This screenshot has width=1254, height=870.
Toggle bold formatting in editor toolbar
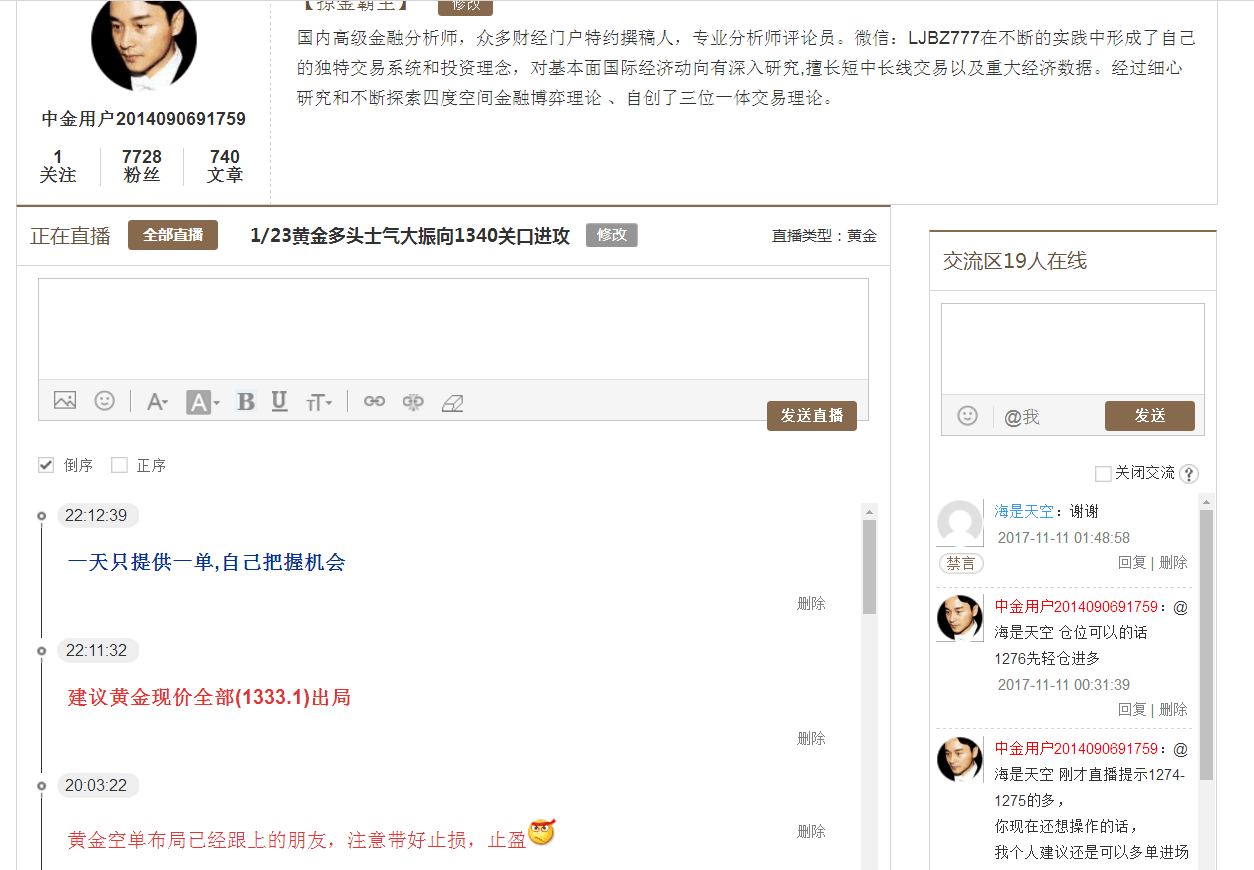tap(246, 402)
